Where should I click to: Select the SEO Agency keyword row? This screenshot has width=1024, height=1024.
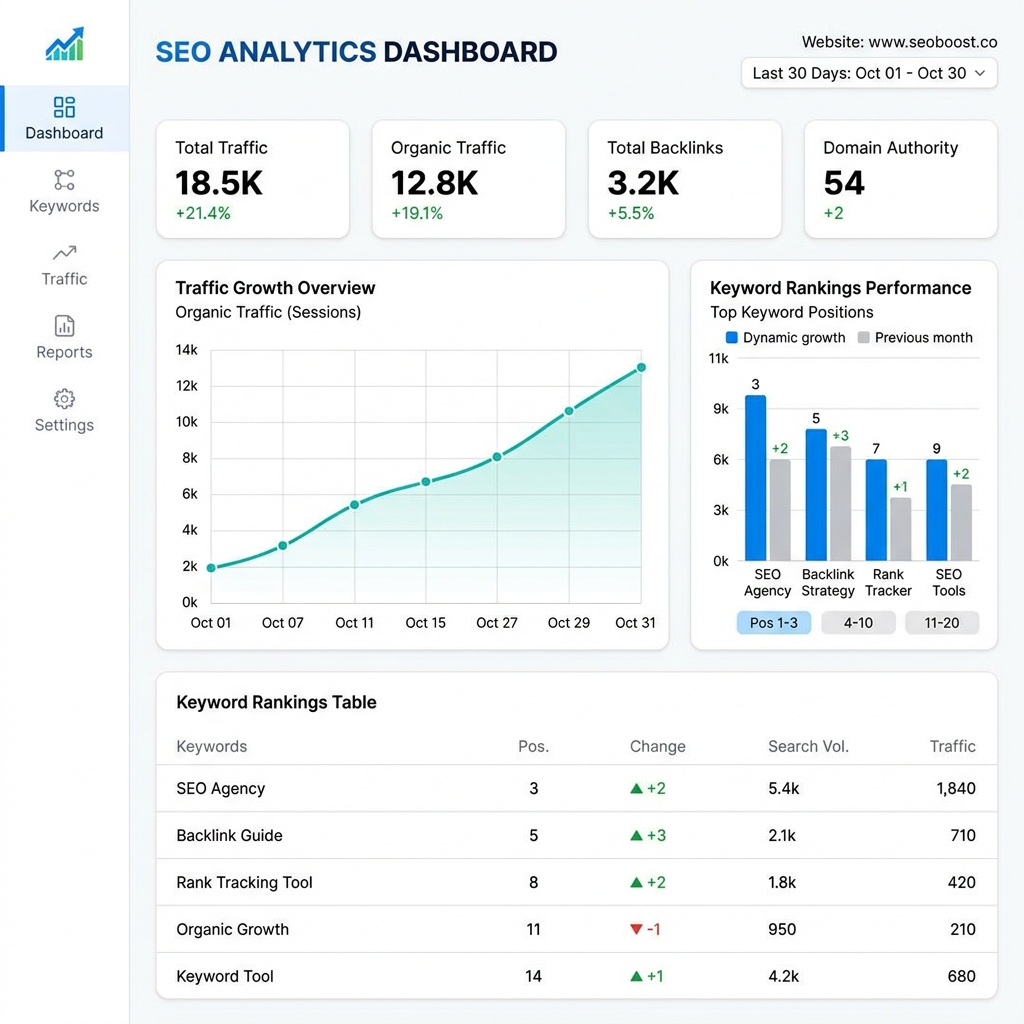point(577,788)
